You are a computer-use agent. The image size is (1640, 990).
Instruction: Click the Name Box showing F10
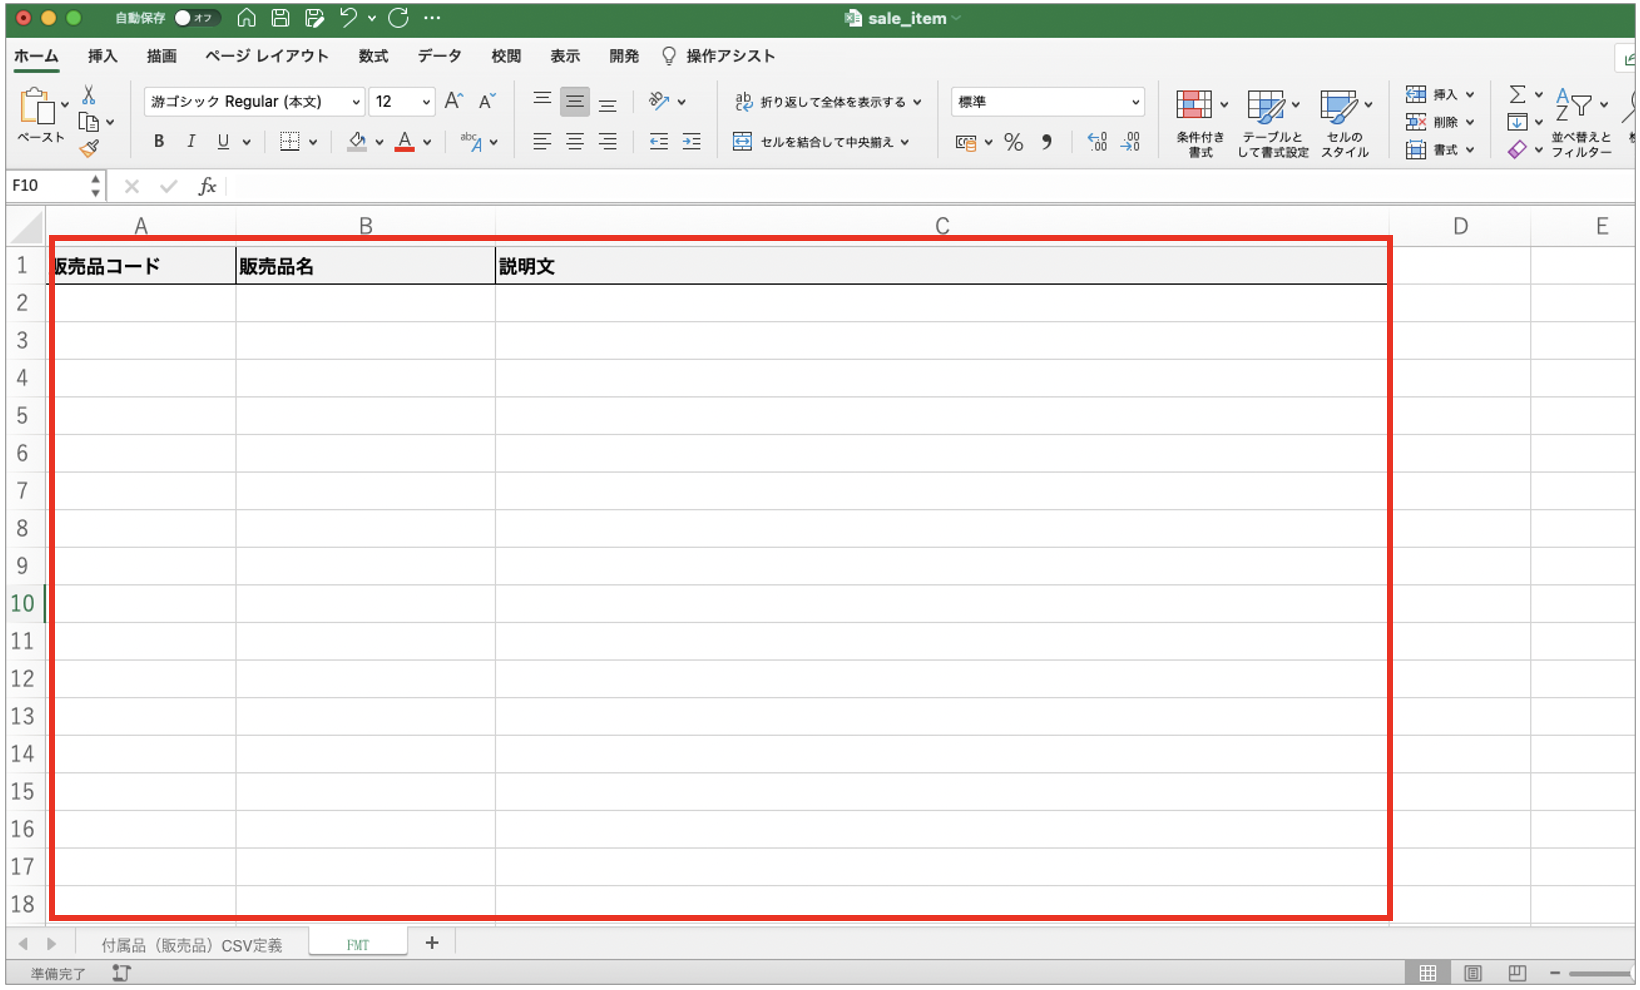point(48,186)
